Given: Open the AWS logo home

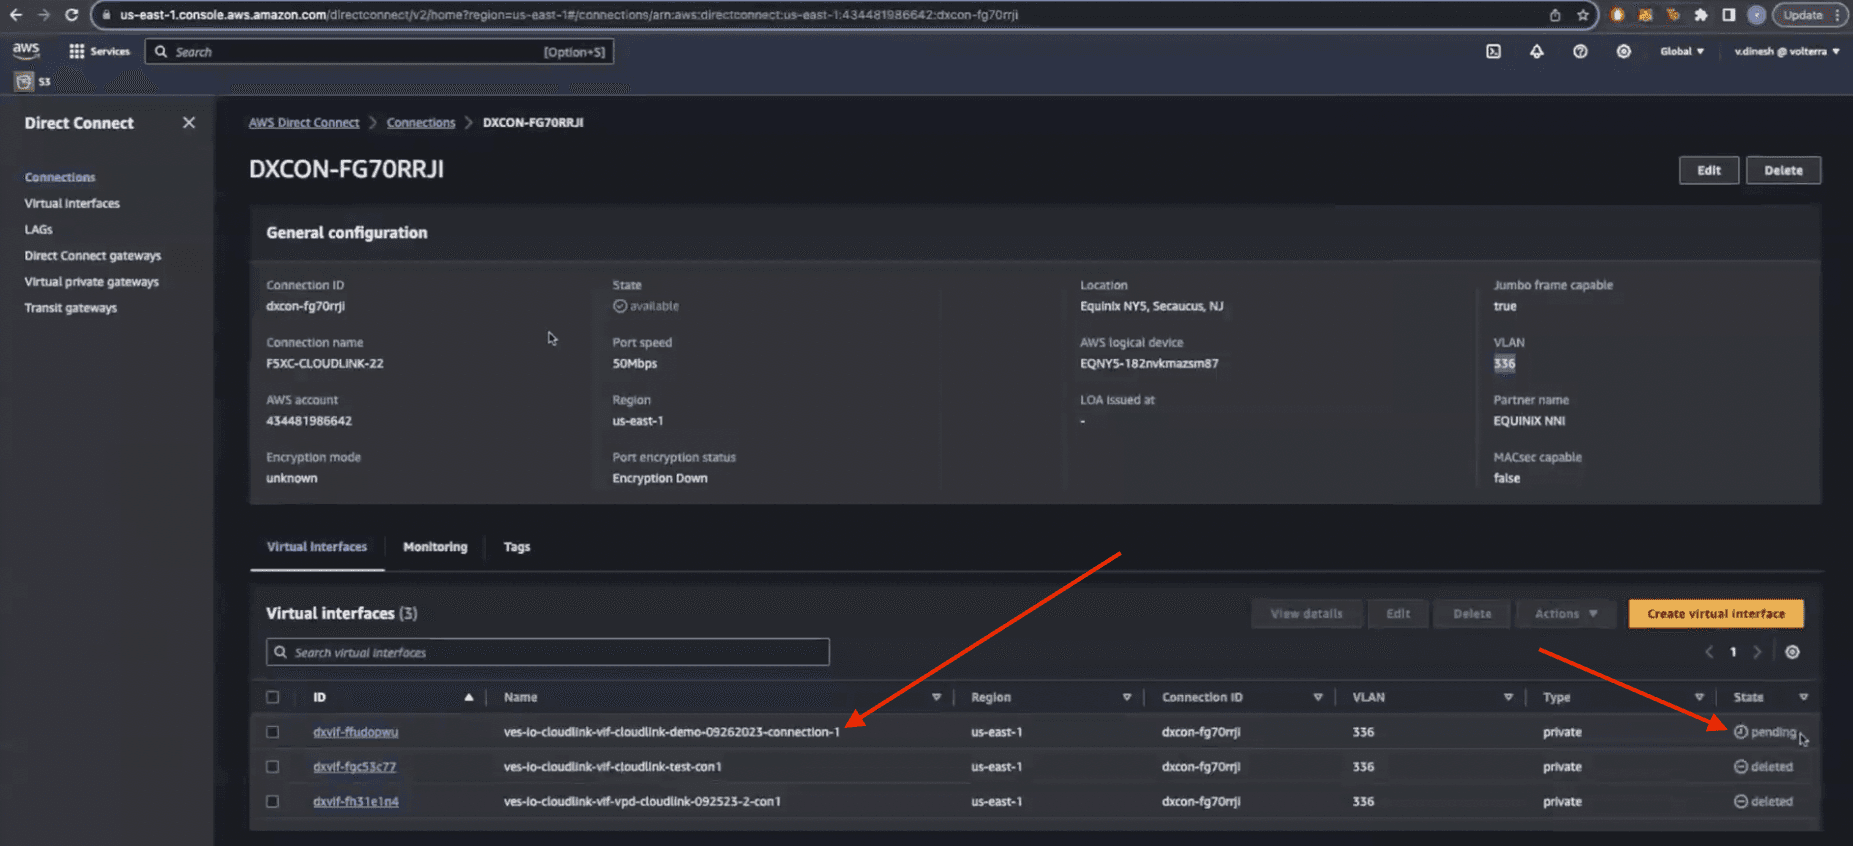Looking at the screenshot, I should tap(26, 50).
